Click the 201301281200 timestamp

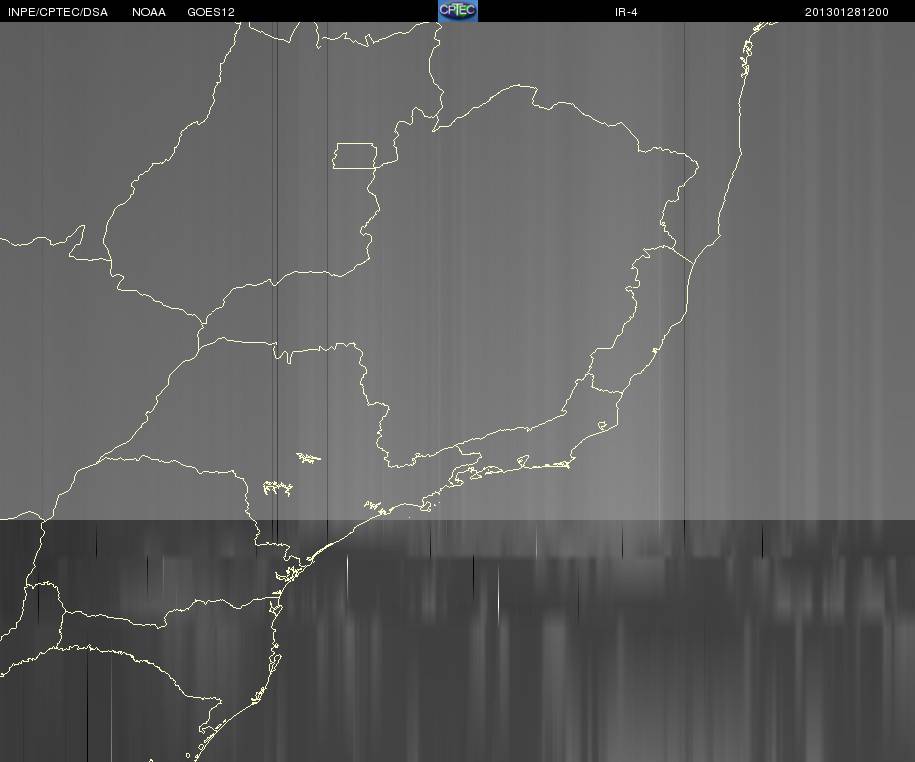tap(847, 12)
